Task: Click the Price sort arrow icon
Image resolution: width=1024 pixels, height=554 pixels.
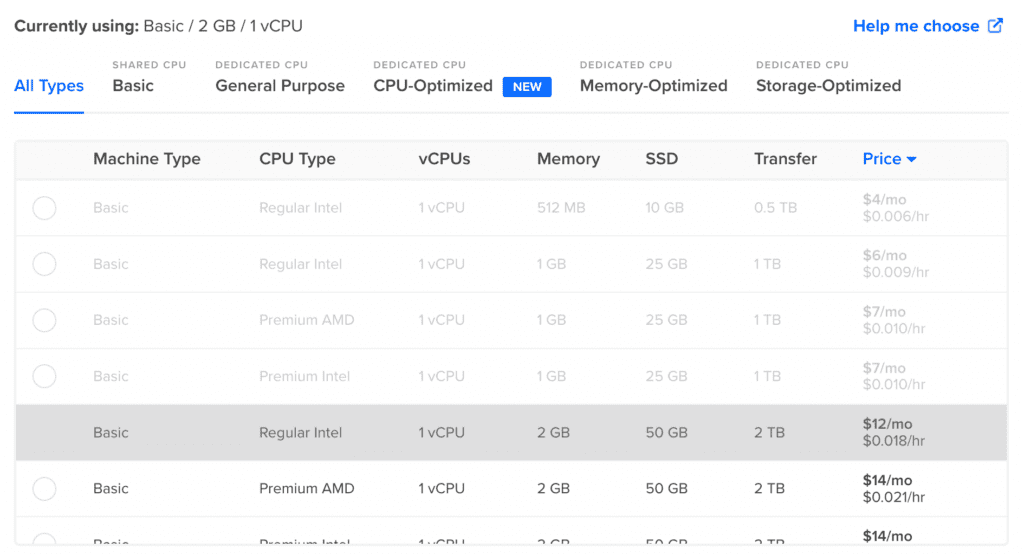Action: [x=912, y=159]
